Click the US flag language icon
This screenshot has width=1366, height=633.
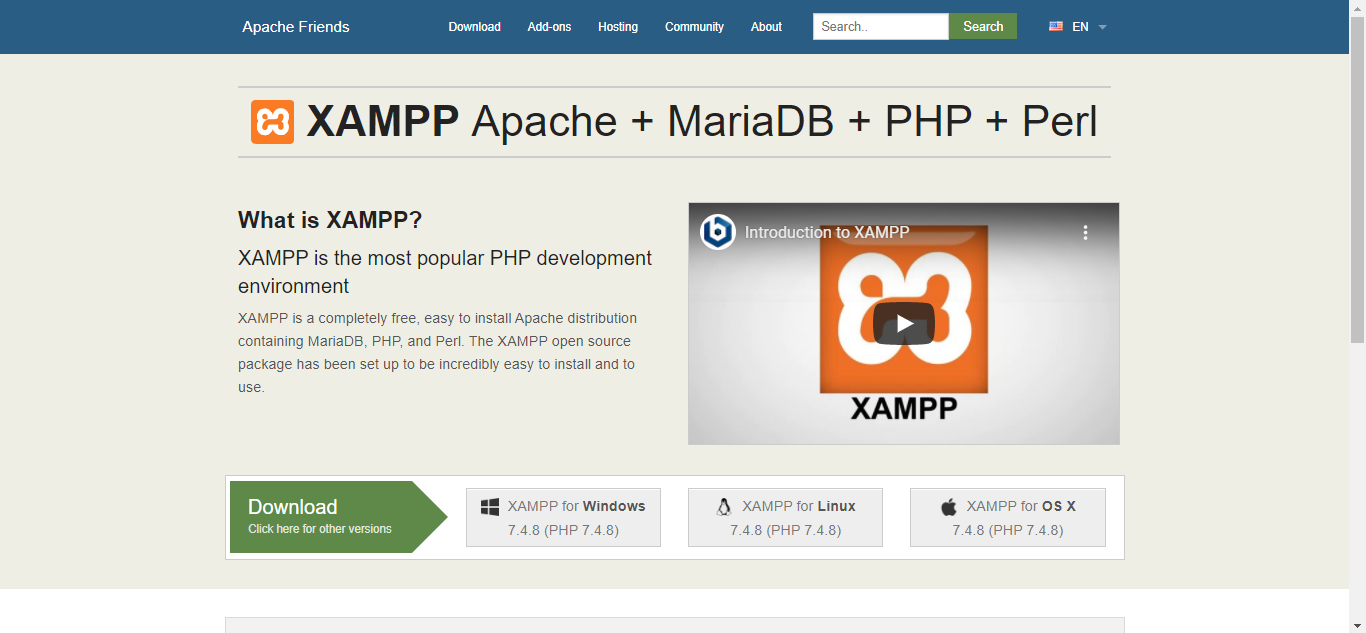(x=1056, y=27)
